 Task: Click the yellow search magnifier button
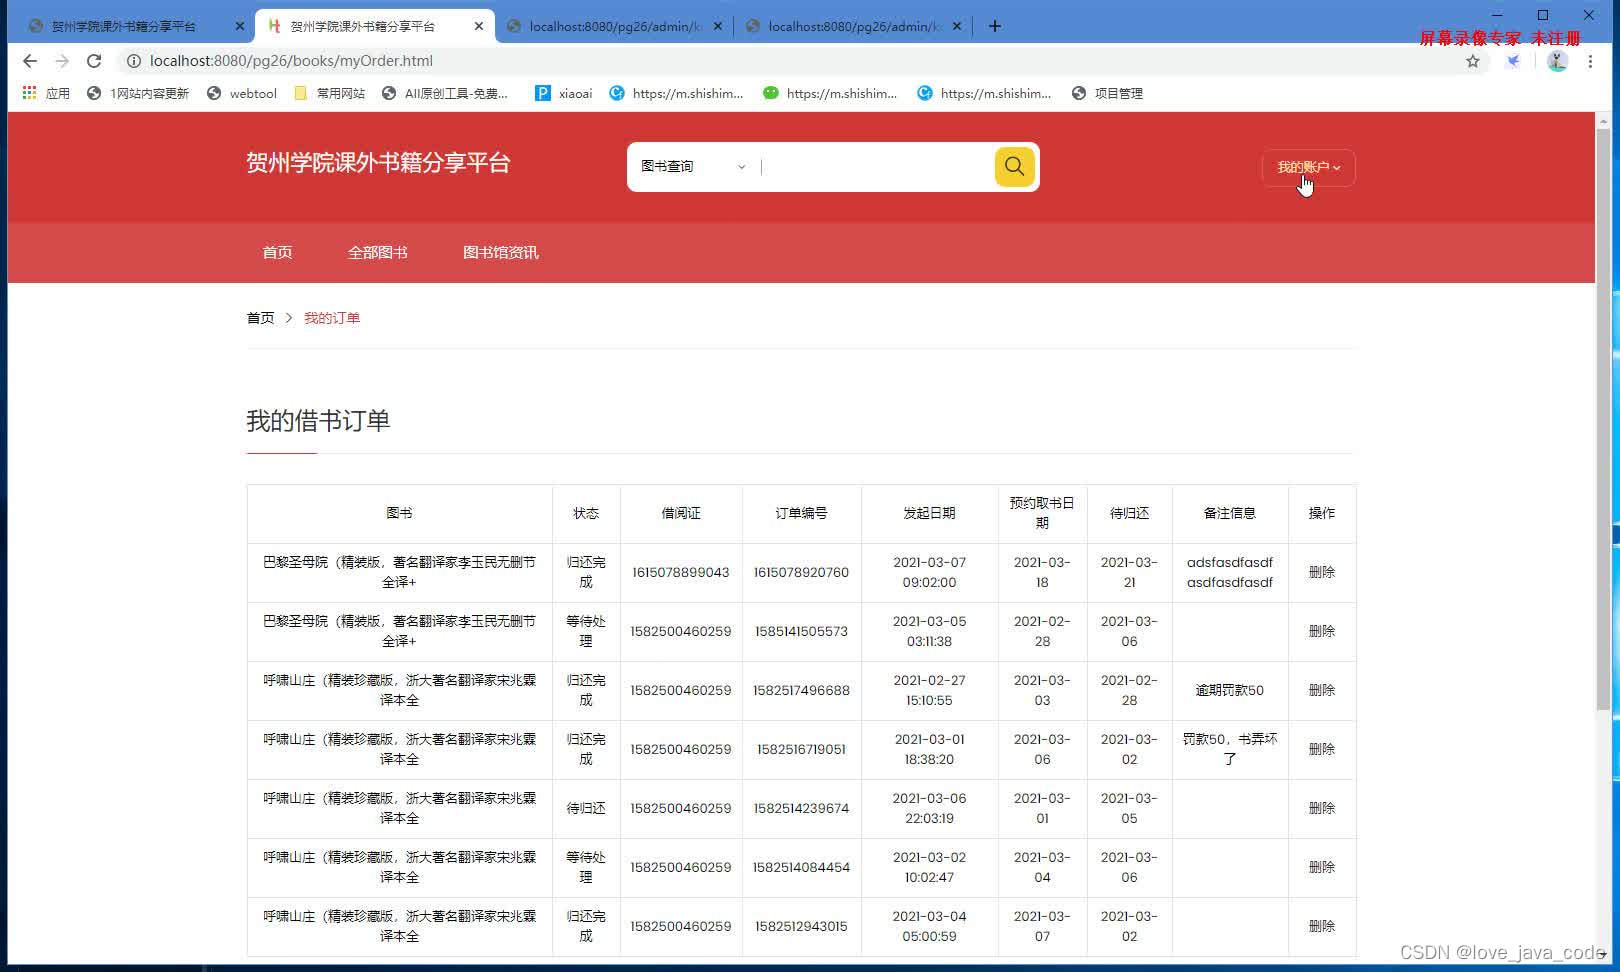point(1014,166)
